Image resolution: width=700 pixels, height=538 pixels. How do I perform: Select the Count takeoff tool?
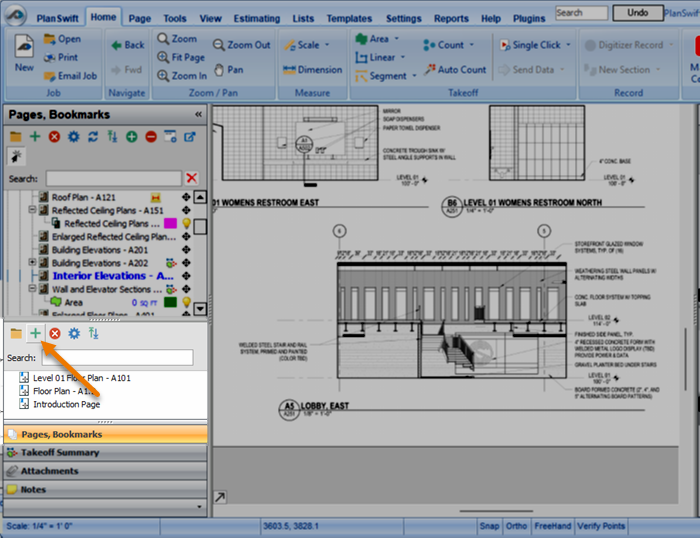tap(443, 45)
